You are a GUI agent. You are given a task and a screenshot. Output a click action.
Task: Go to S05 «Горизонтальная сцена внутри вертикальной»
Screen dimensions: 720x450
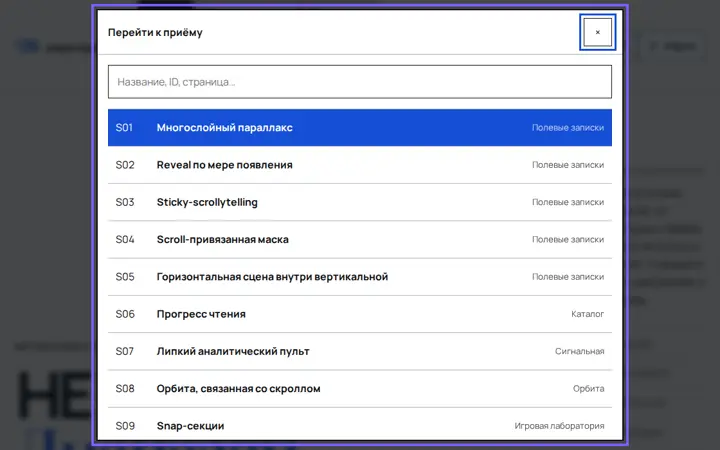point(360,276)
